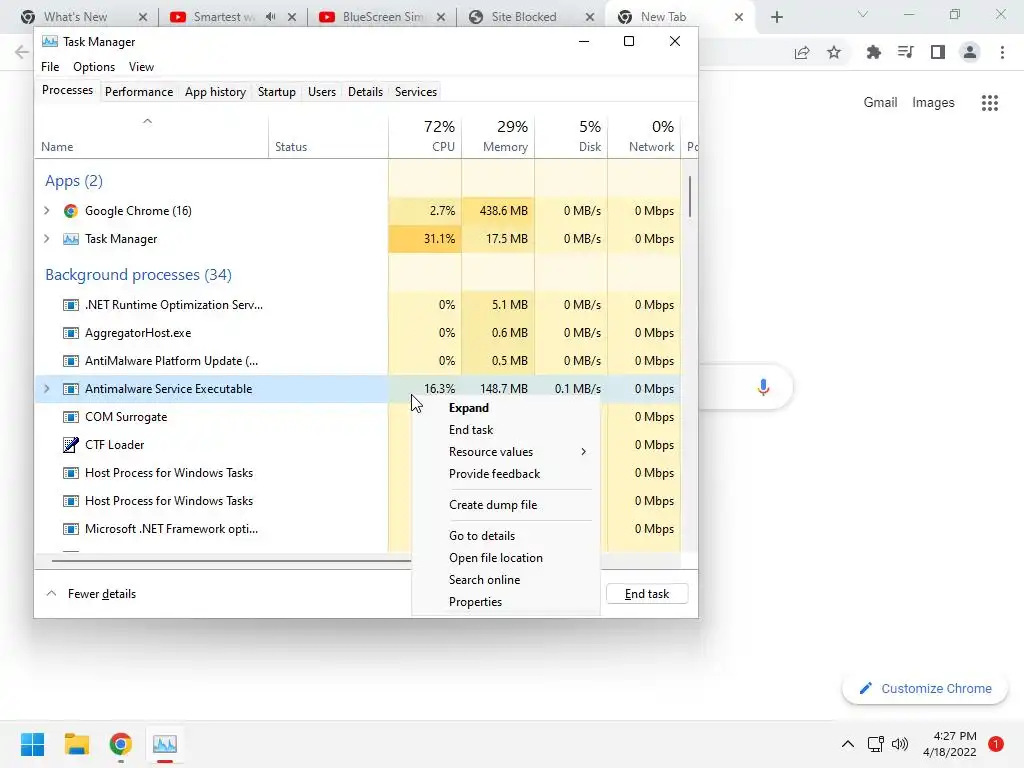Click the Microsoft .NET Framework process icon
The image size is (1024, 768).
point(71,529)
